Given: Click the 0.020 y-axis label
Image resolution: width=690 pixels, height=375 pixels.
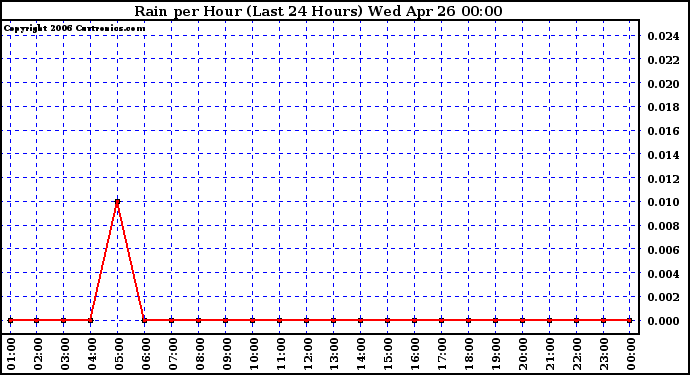Looking at the screenshot, I should click(663, 84).
